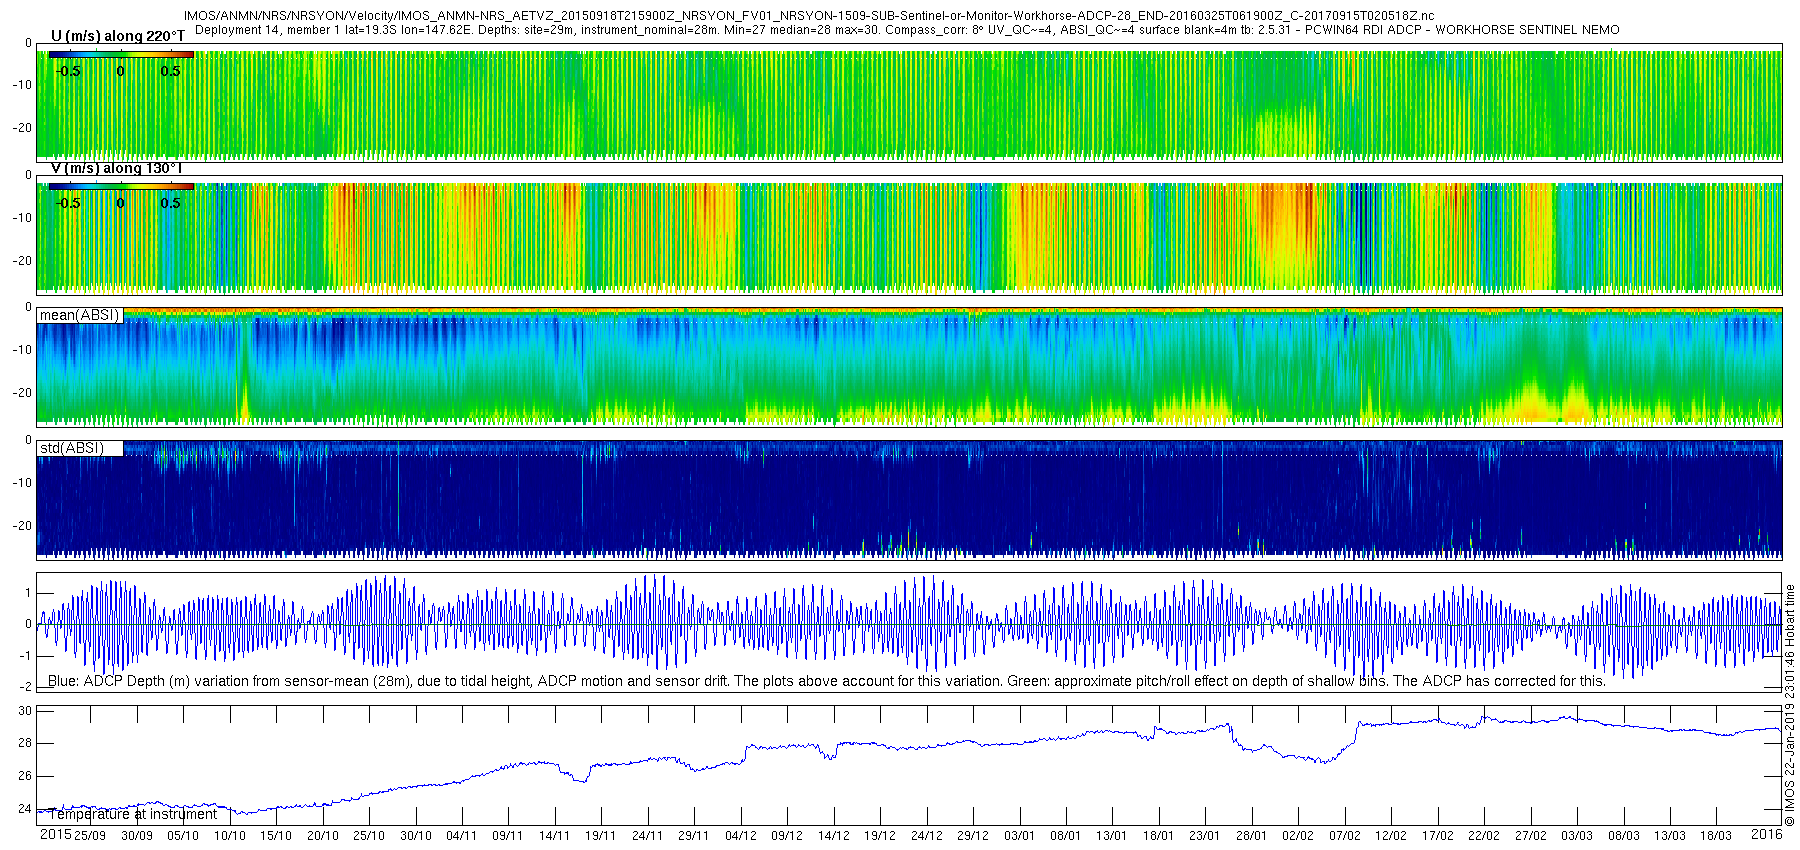
Task: Click the Temperature at instrument label
Action: coord(132,814)
